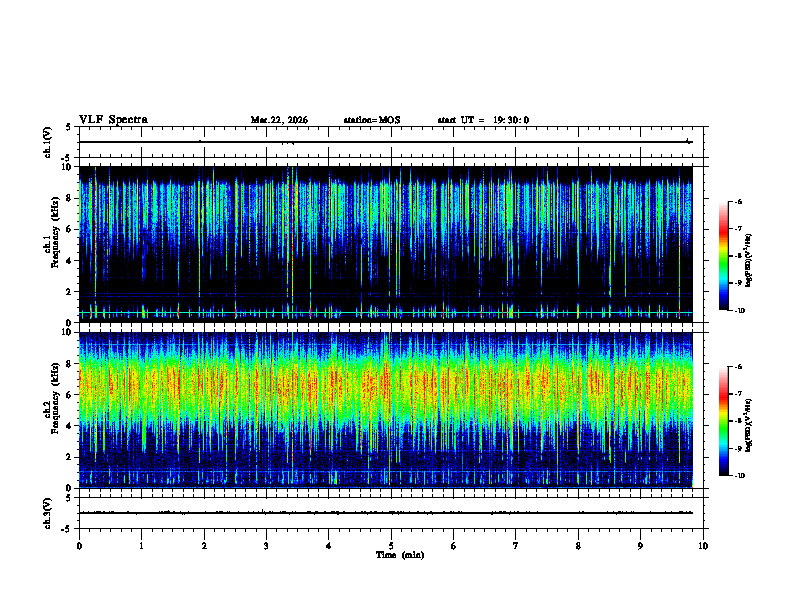
Task: Click the "5" tick on the Time axis
Action: pyautogui.click(x=391, y=546)
